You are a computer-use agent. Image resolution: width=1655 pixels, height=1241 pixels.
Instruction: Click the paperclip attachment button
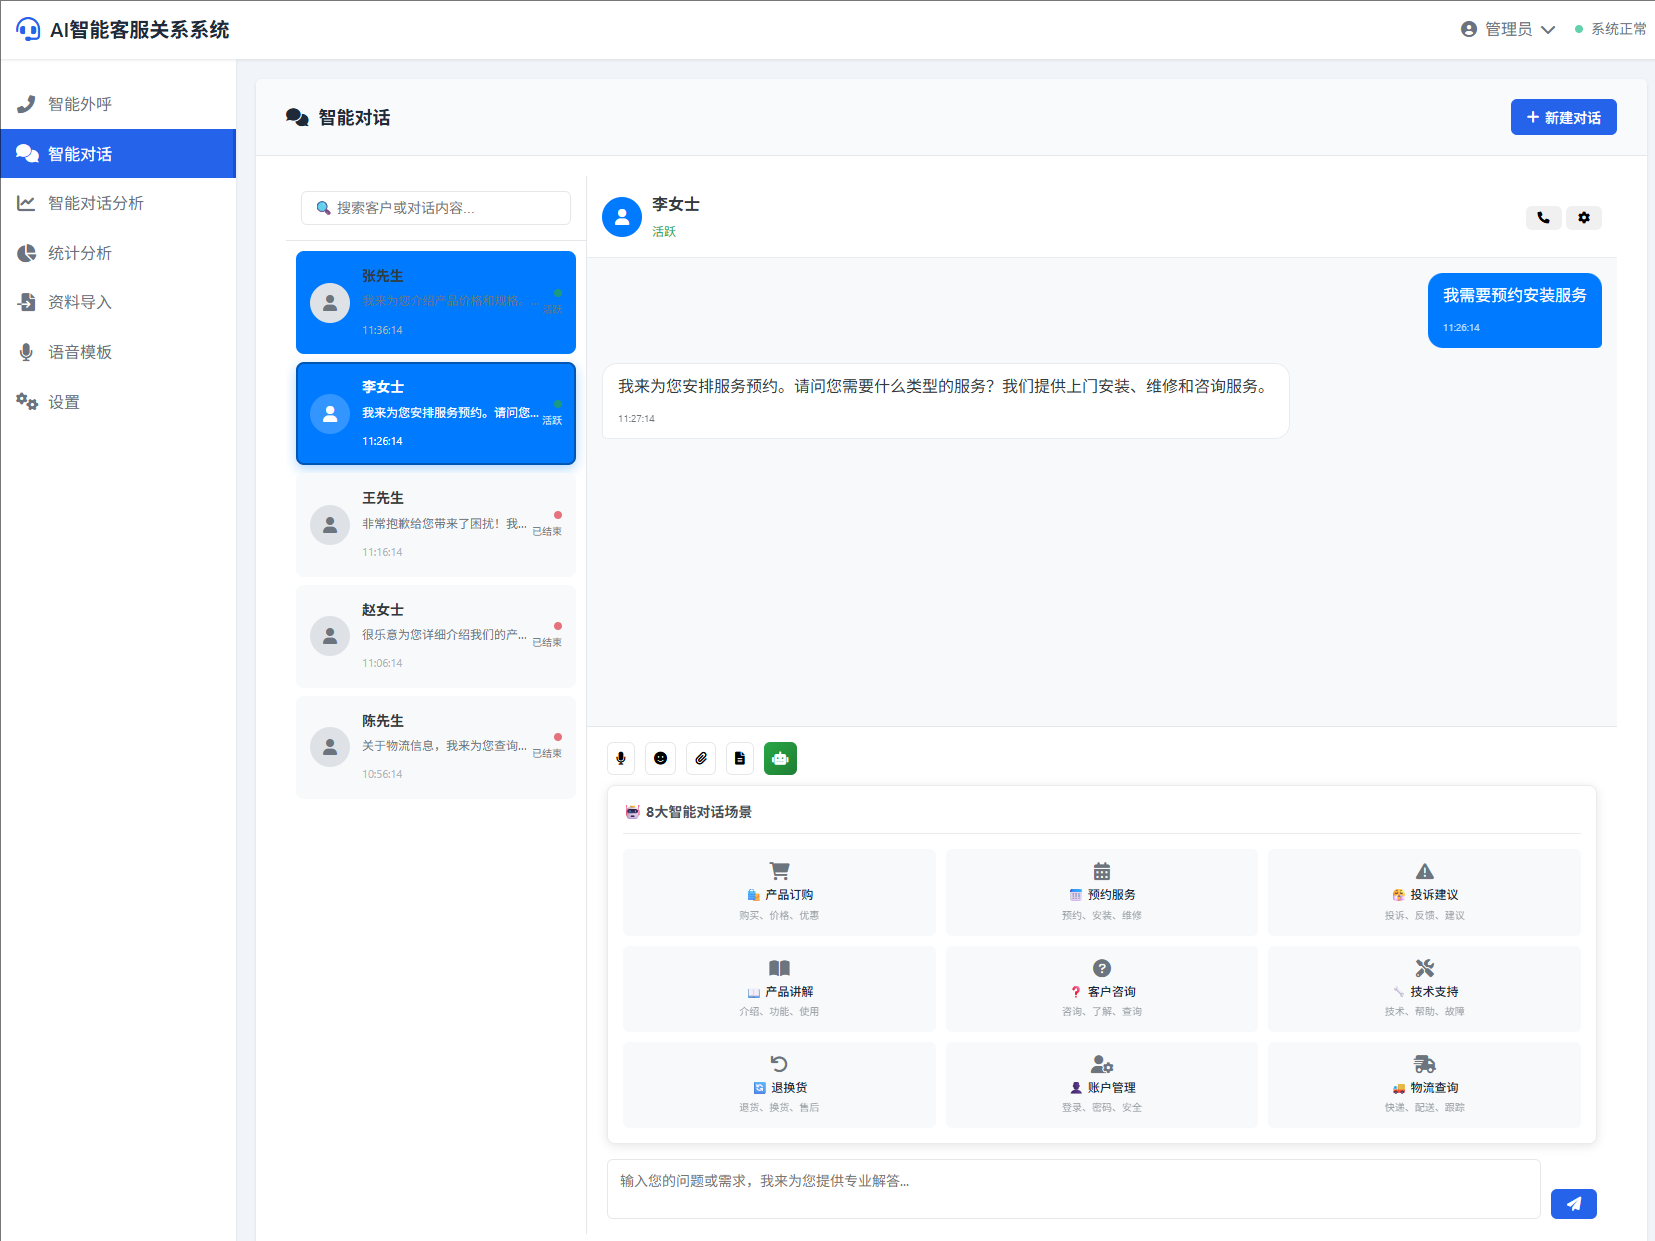click(x=701, y=758)
